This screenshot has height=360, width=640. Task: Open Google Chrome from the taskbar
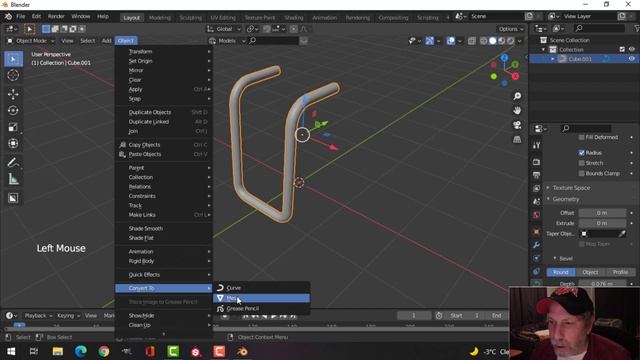104,351
